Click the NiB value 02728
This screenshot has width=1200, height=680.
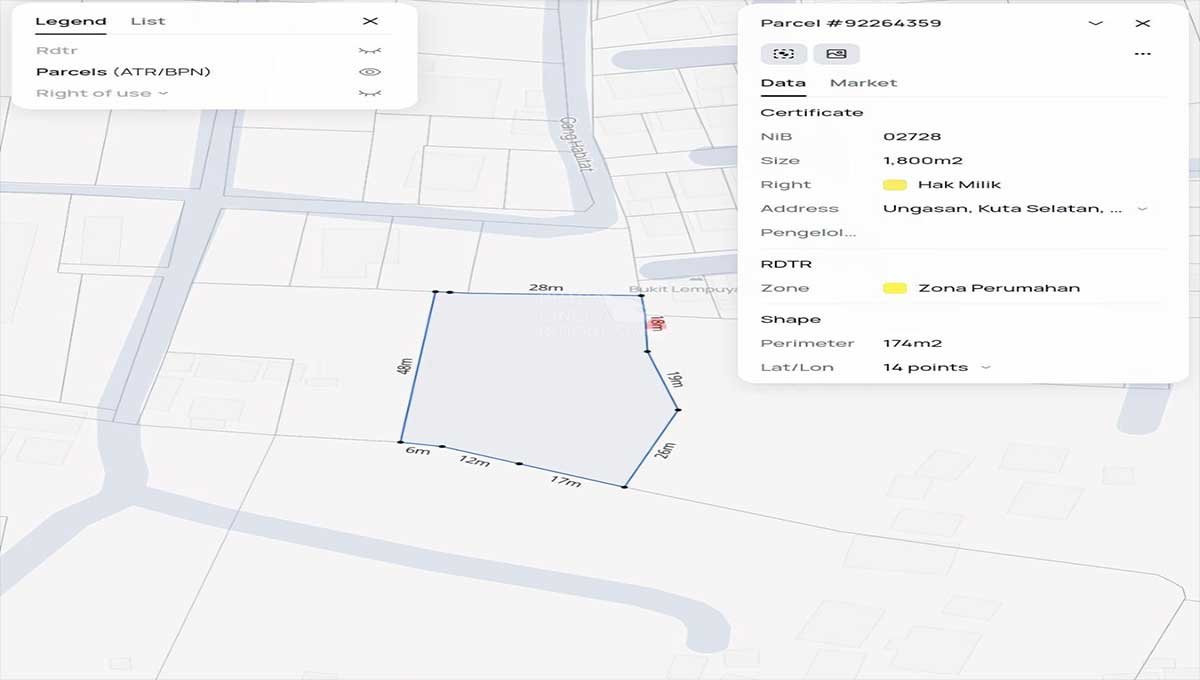click(x=912, y=137)
